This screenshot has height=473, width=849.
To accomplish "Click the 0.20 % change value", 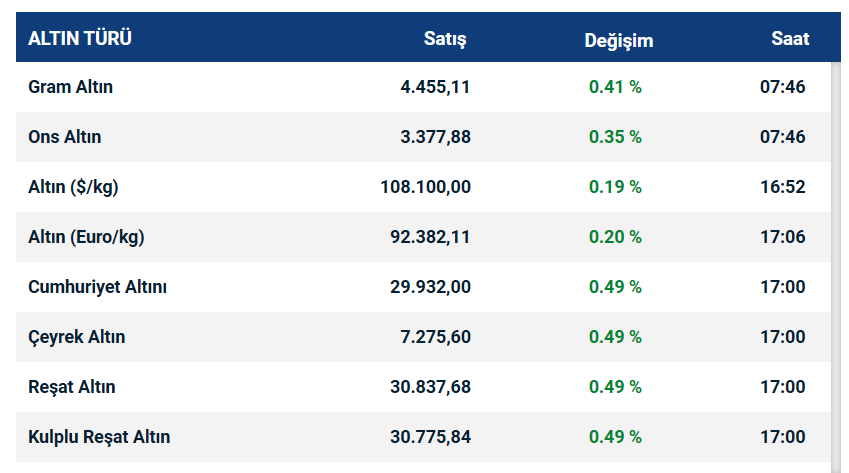I will 615,237.
